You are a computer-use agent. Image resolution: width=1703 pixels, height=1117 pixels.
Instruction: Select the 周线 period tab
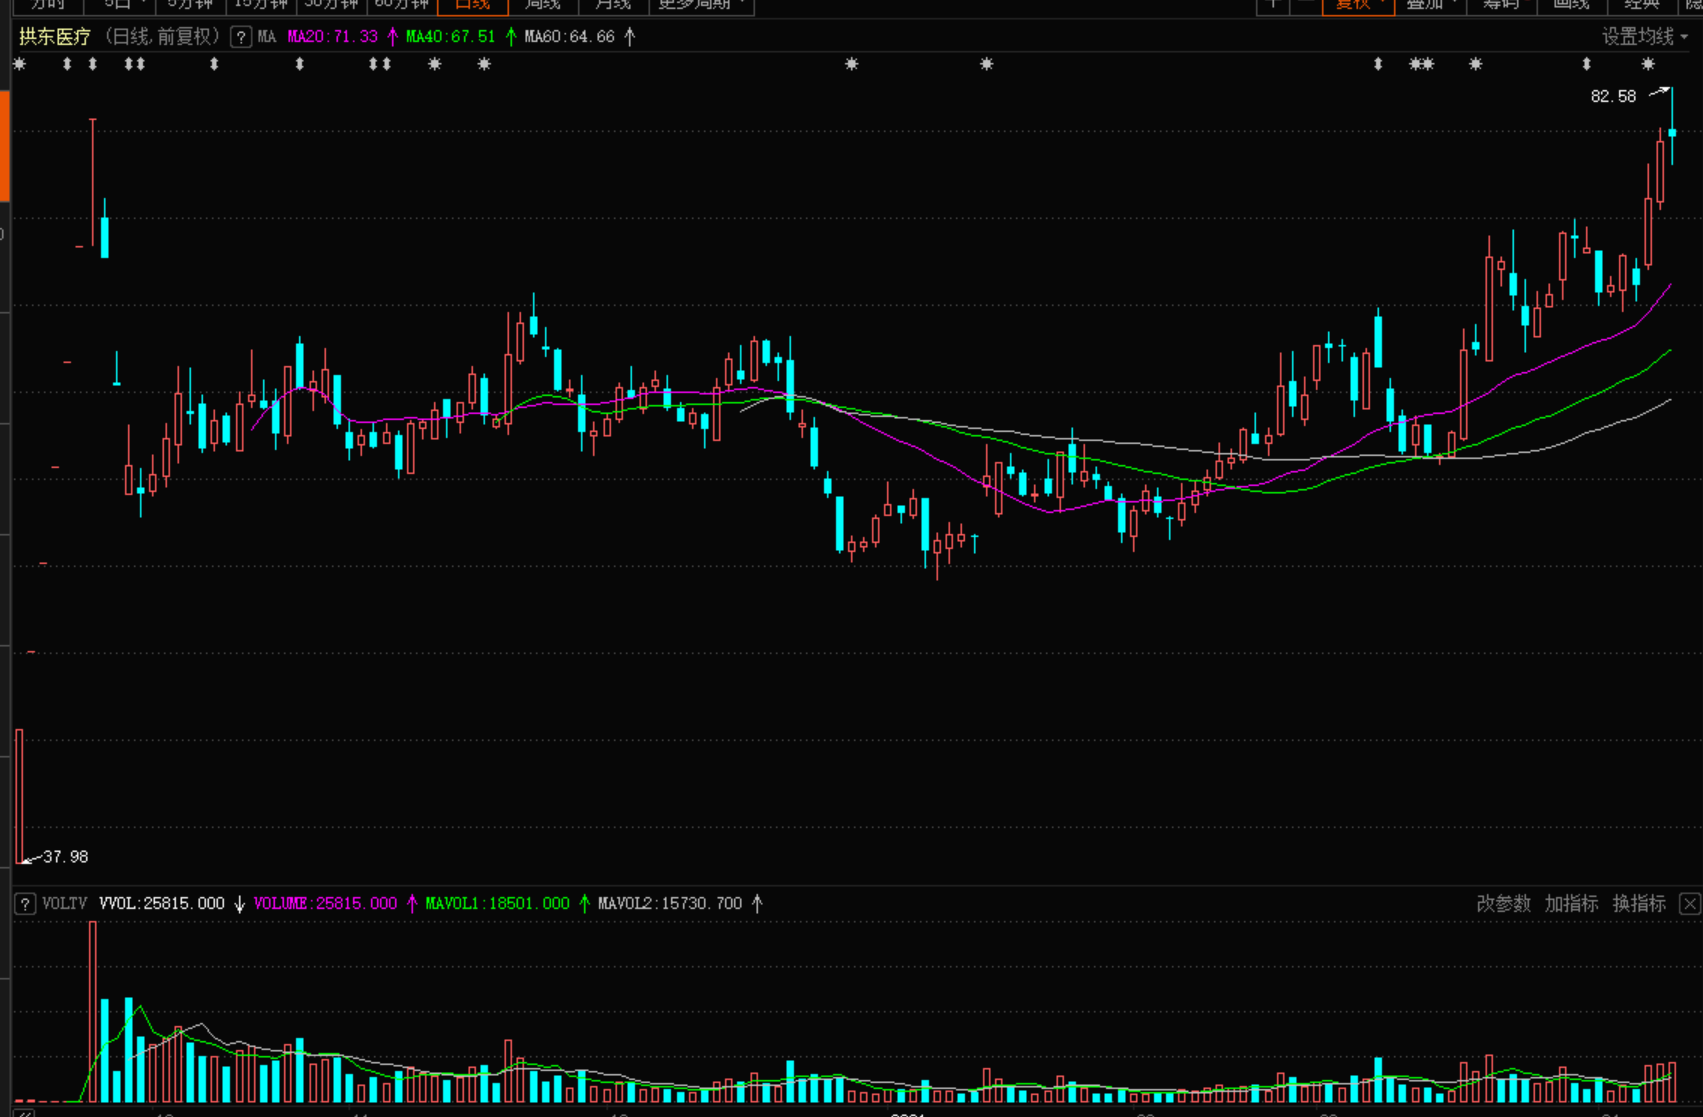[543, 5]
